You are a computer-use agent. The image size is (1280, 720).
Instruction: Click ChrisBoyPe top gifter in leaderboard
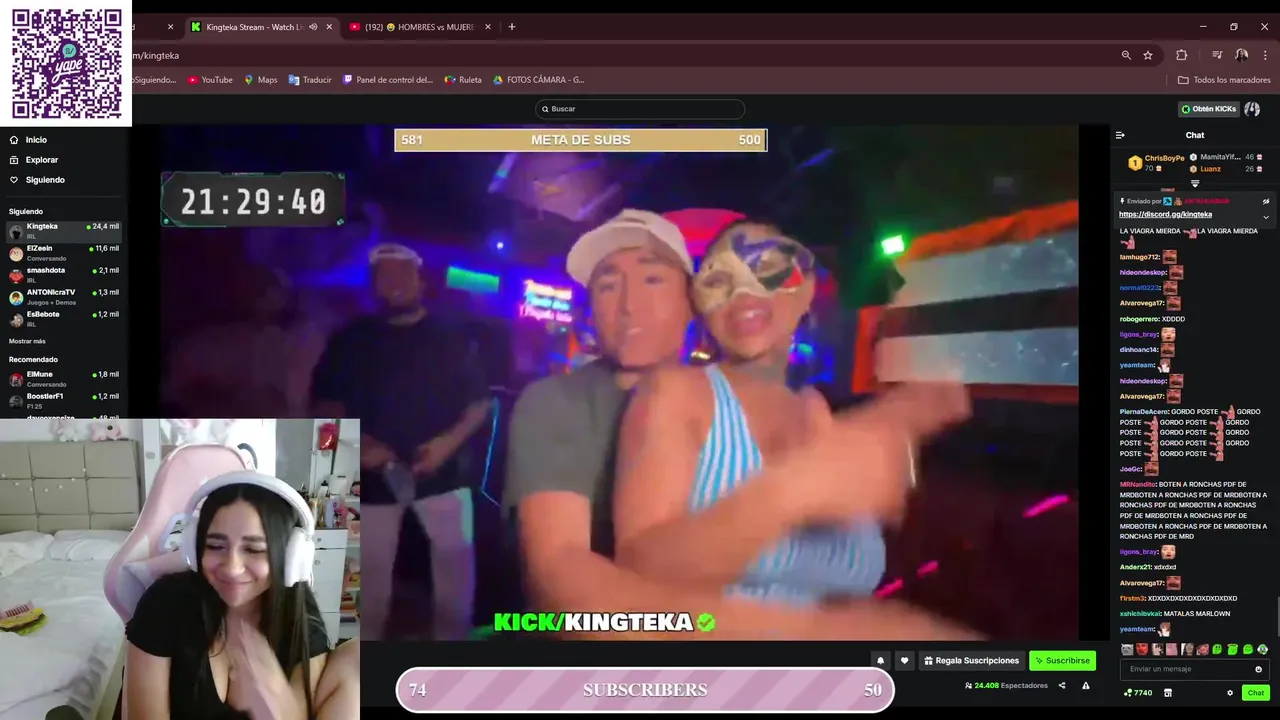click(1157, 162)
